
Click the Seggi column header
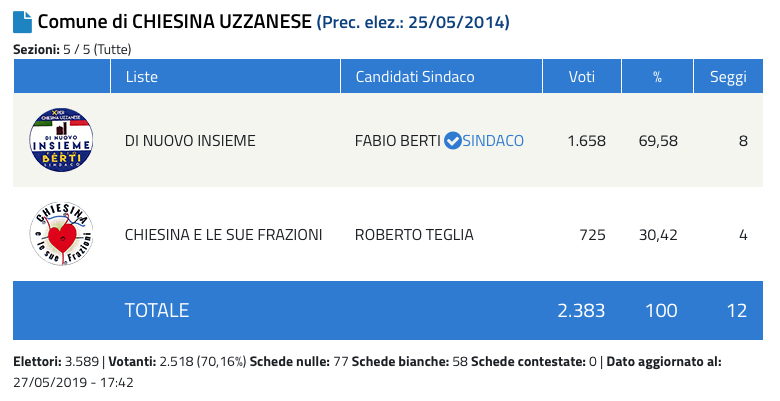pyautogui.click(x=728, y=76)
